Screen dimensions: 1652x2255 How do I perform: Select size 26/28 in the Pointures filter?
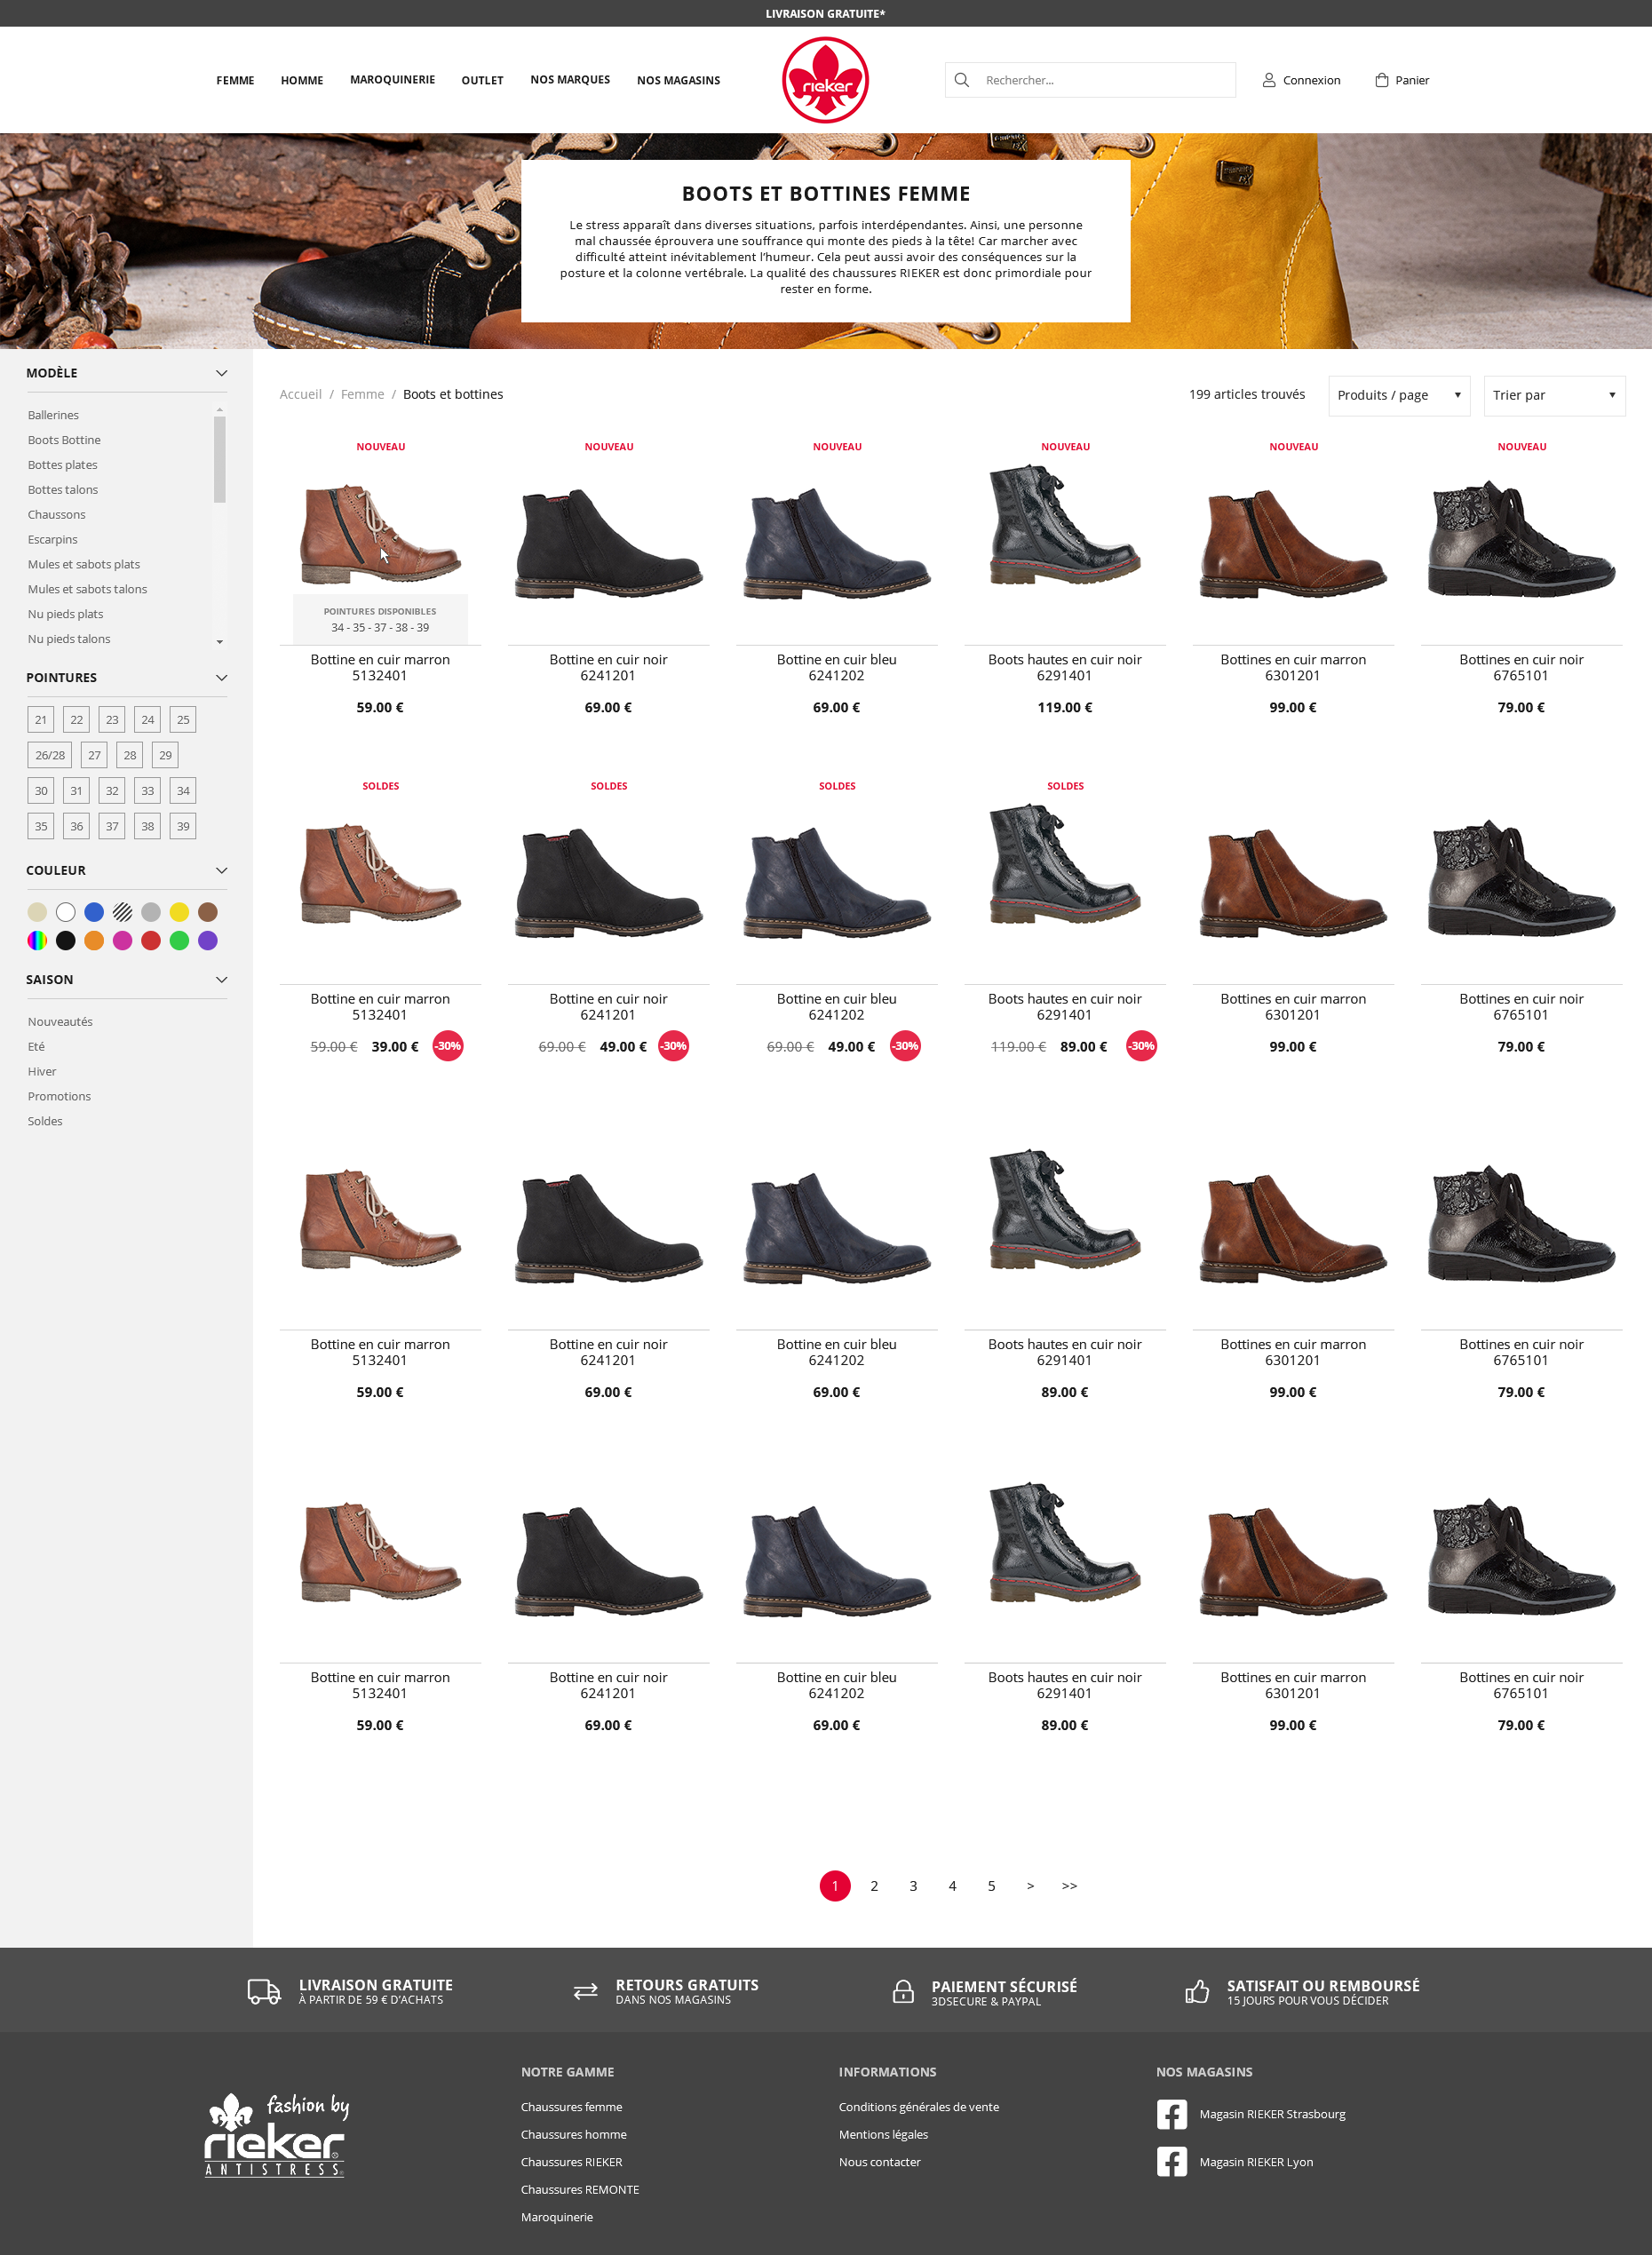50,754
